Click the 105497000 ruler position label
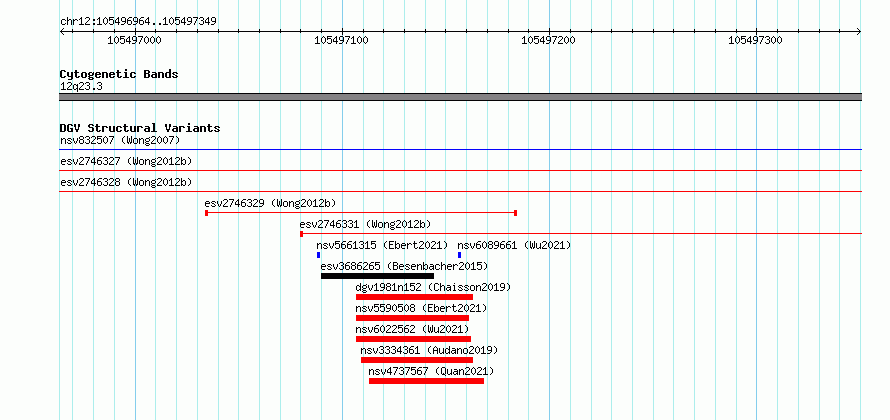Viewport: 890px width, 420px height. coord(135,40)
